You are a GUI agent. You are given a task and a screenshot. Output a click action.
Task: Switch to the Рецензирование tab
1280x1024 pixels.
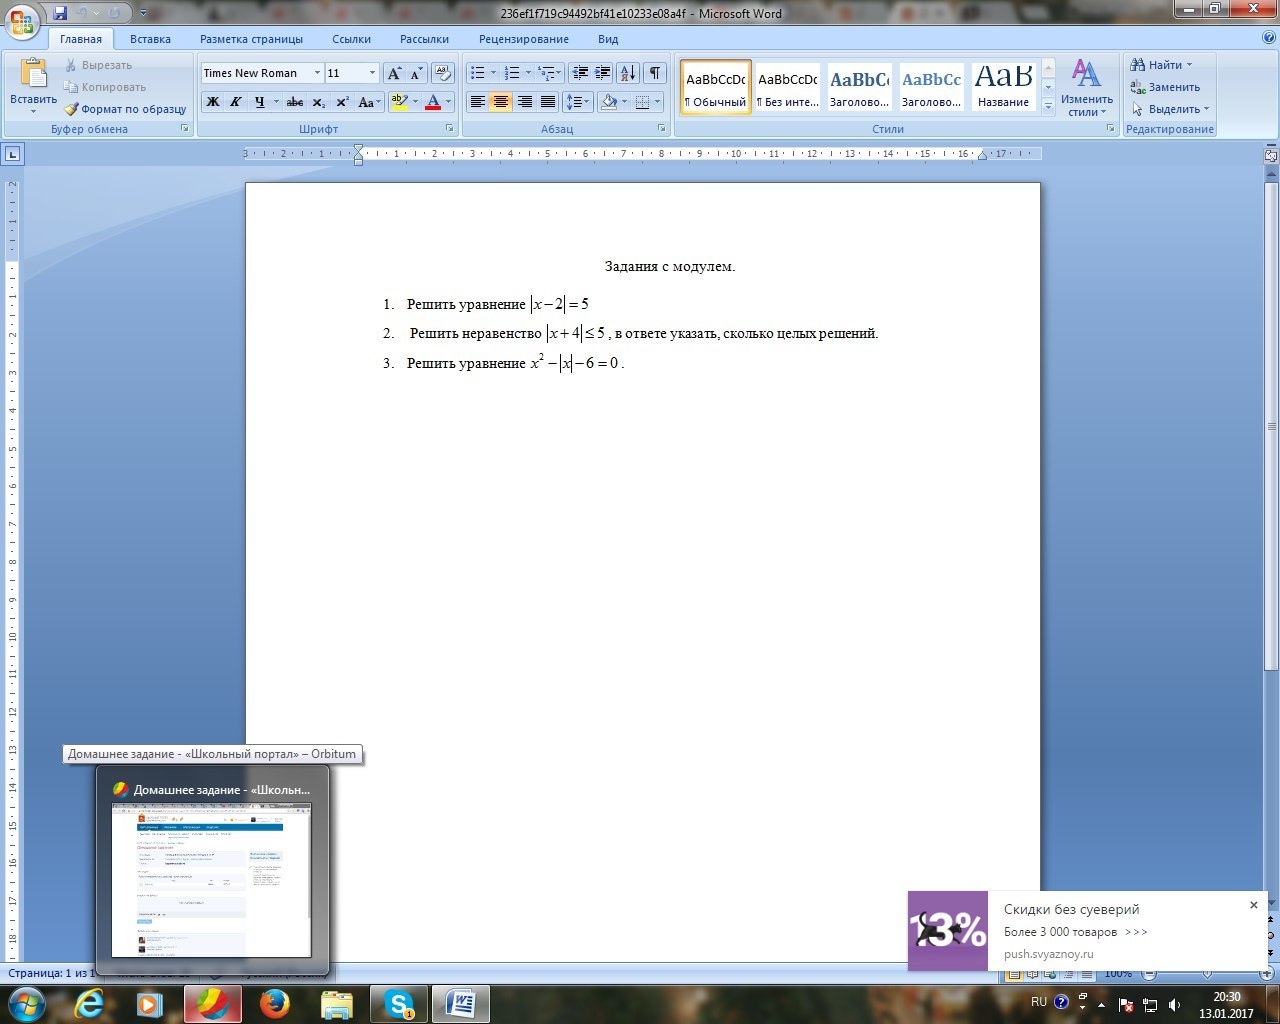pyautogui.click(x=524, y=39)
